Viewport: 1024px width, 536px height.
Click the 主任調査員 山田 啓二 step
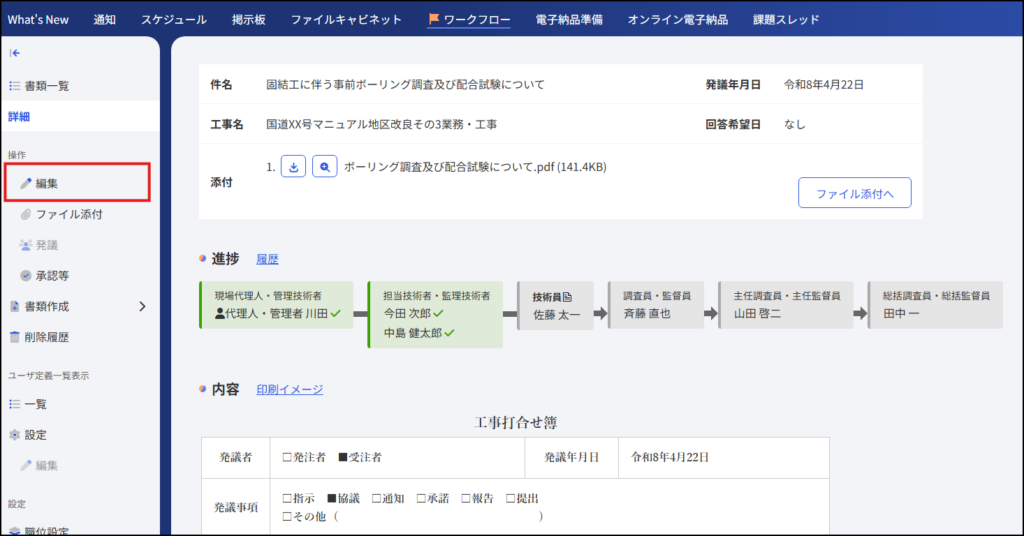(786, 305)
